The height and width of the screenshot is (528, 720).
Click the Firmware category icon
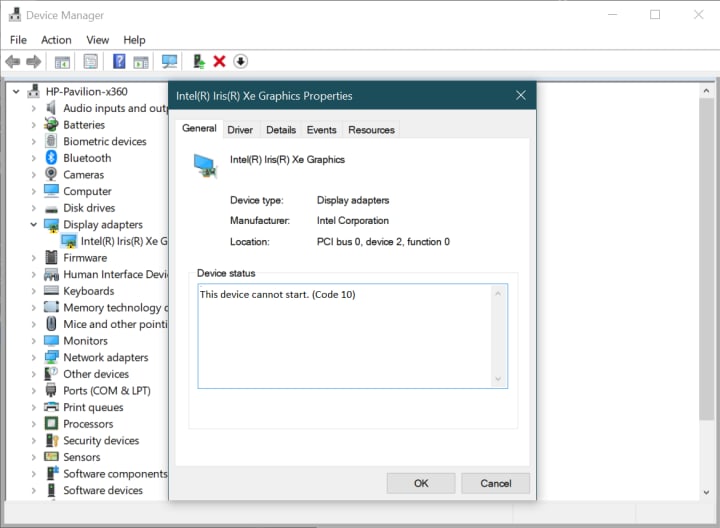coord(51,258)
